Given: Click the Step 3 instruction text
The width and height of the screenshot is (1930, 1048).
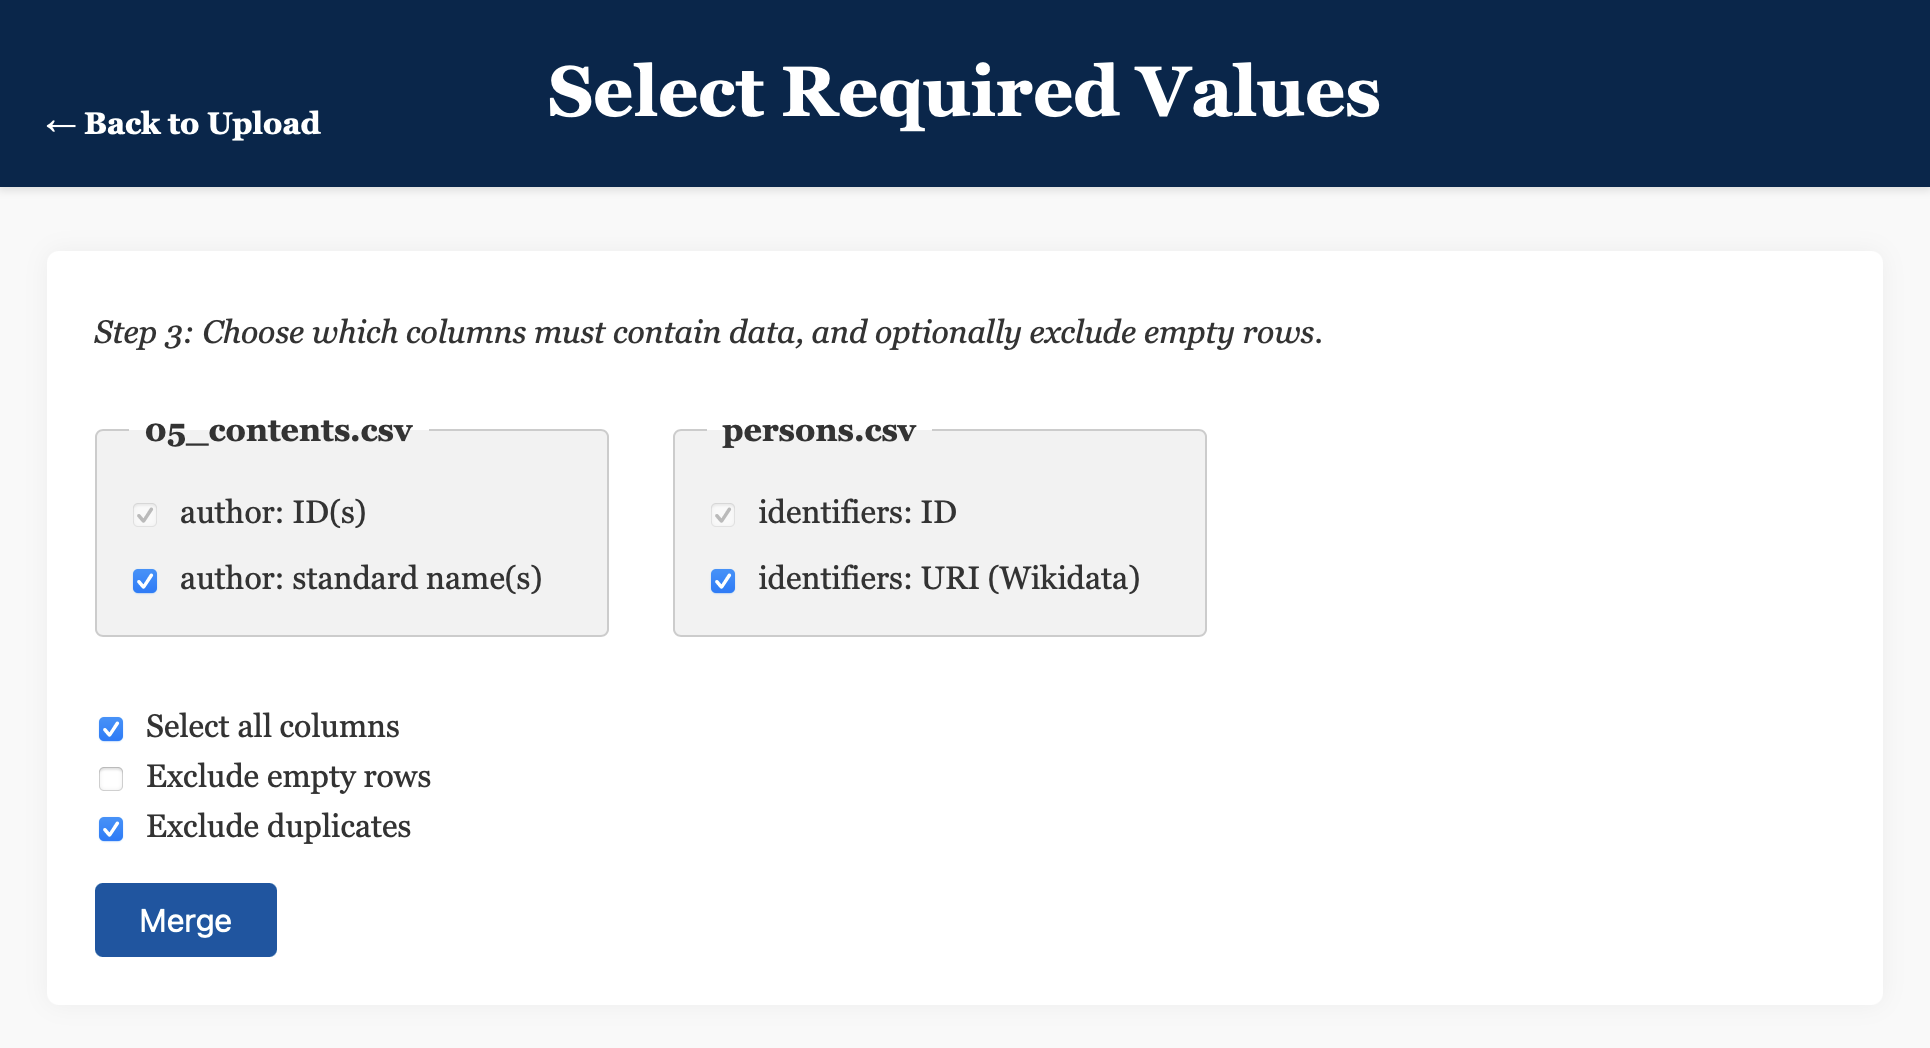Looking at the screenshot, I should click(709, 332).
